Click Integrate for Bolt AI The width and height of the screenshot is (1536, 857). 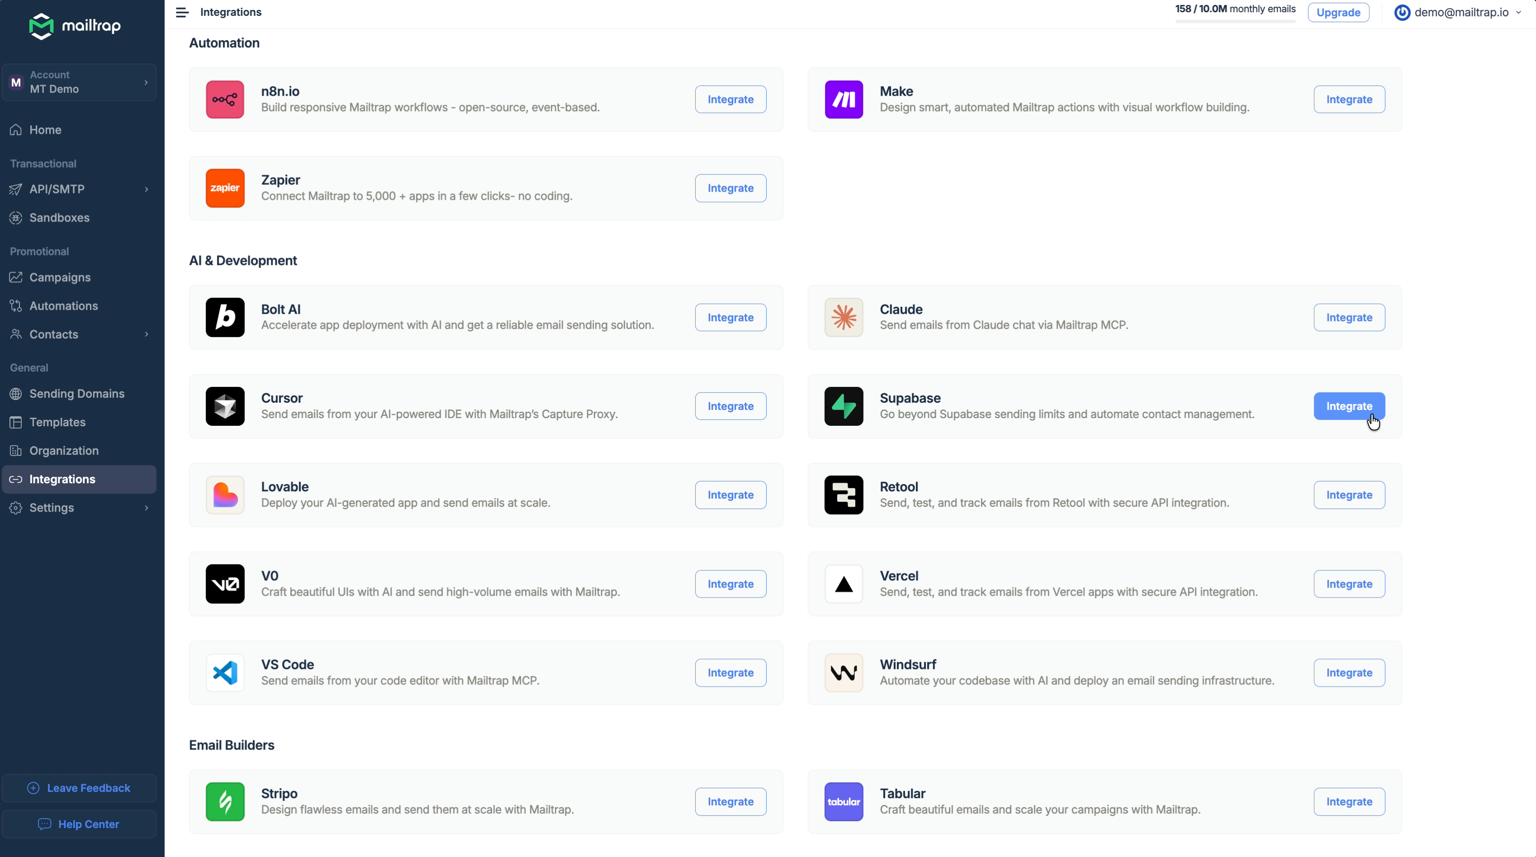click(x=730, y=317)
